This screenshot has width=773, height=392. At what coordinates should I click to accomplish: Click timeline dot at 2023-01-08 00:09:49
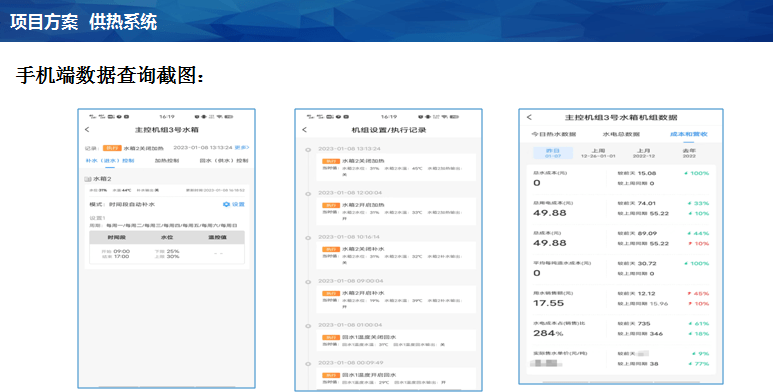tap(308, 363)
